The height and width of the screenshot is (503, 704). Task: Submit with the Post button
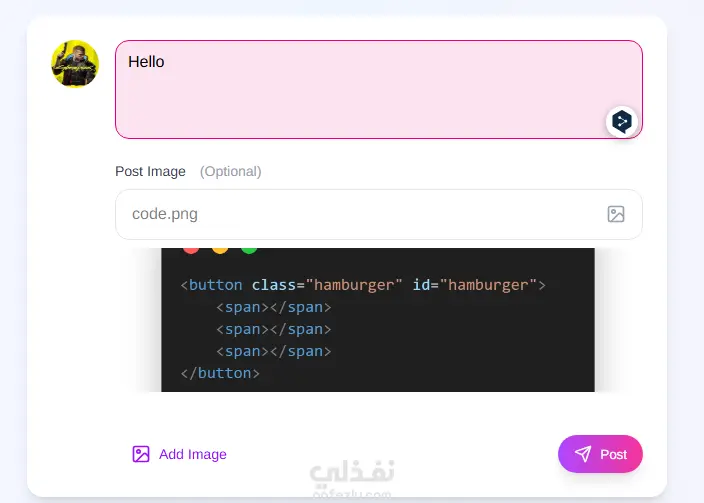(600, 454)
